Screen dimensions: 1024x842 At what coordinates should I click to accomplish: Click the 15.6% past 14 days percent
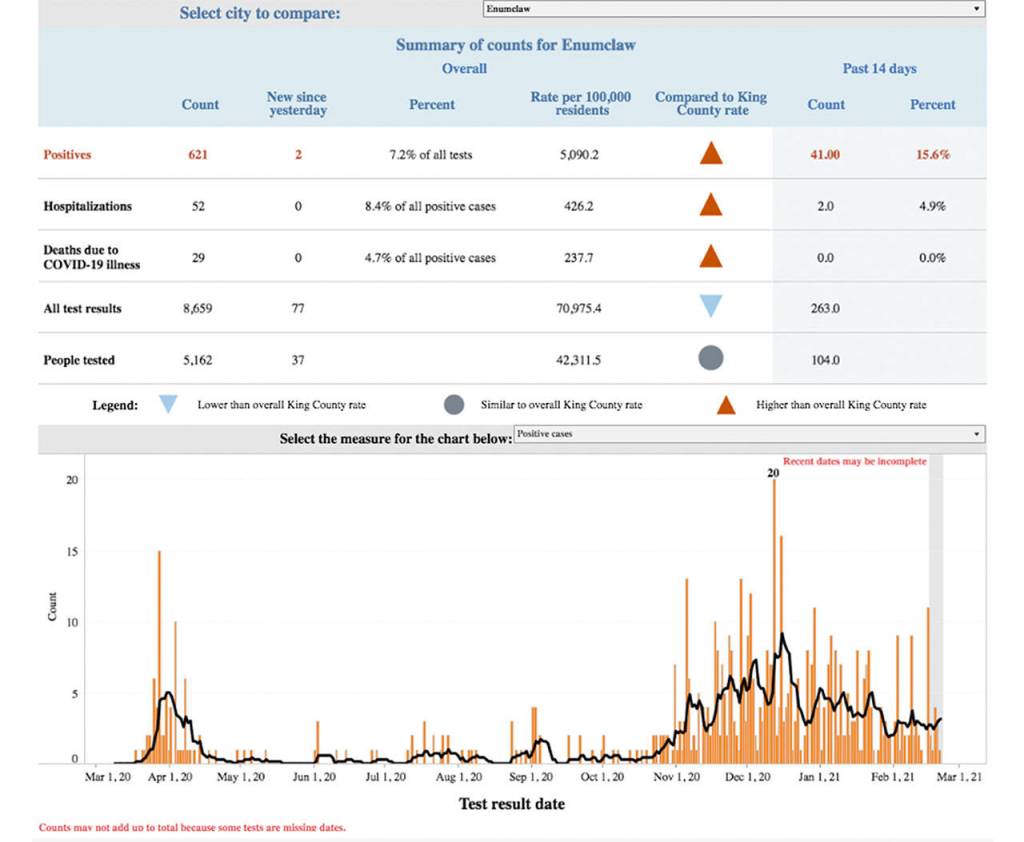tap(932, 155)
